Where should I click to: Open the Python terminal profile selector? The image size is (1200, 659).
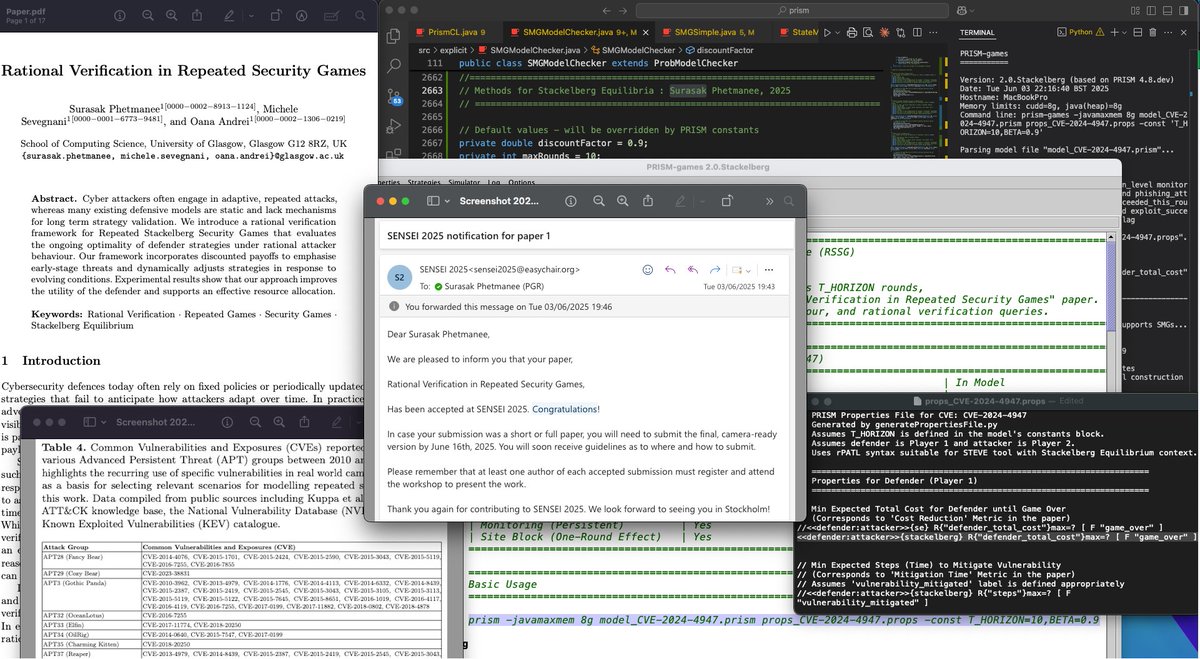(1080, 32)
